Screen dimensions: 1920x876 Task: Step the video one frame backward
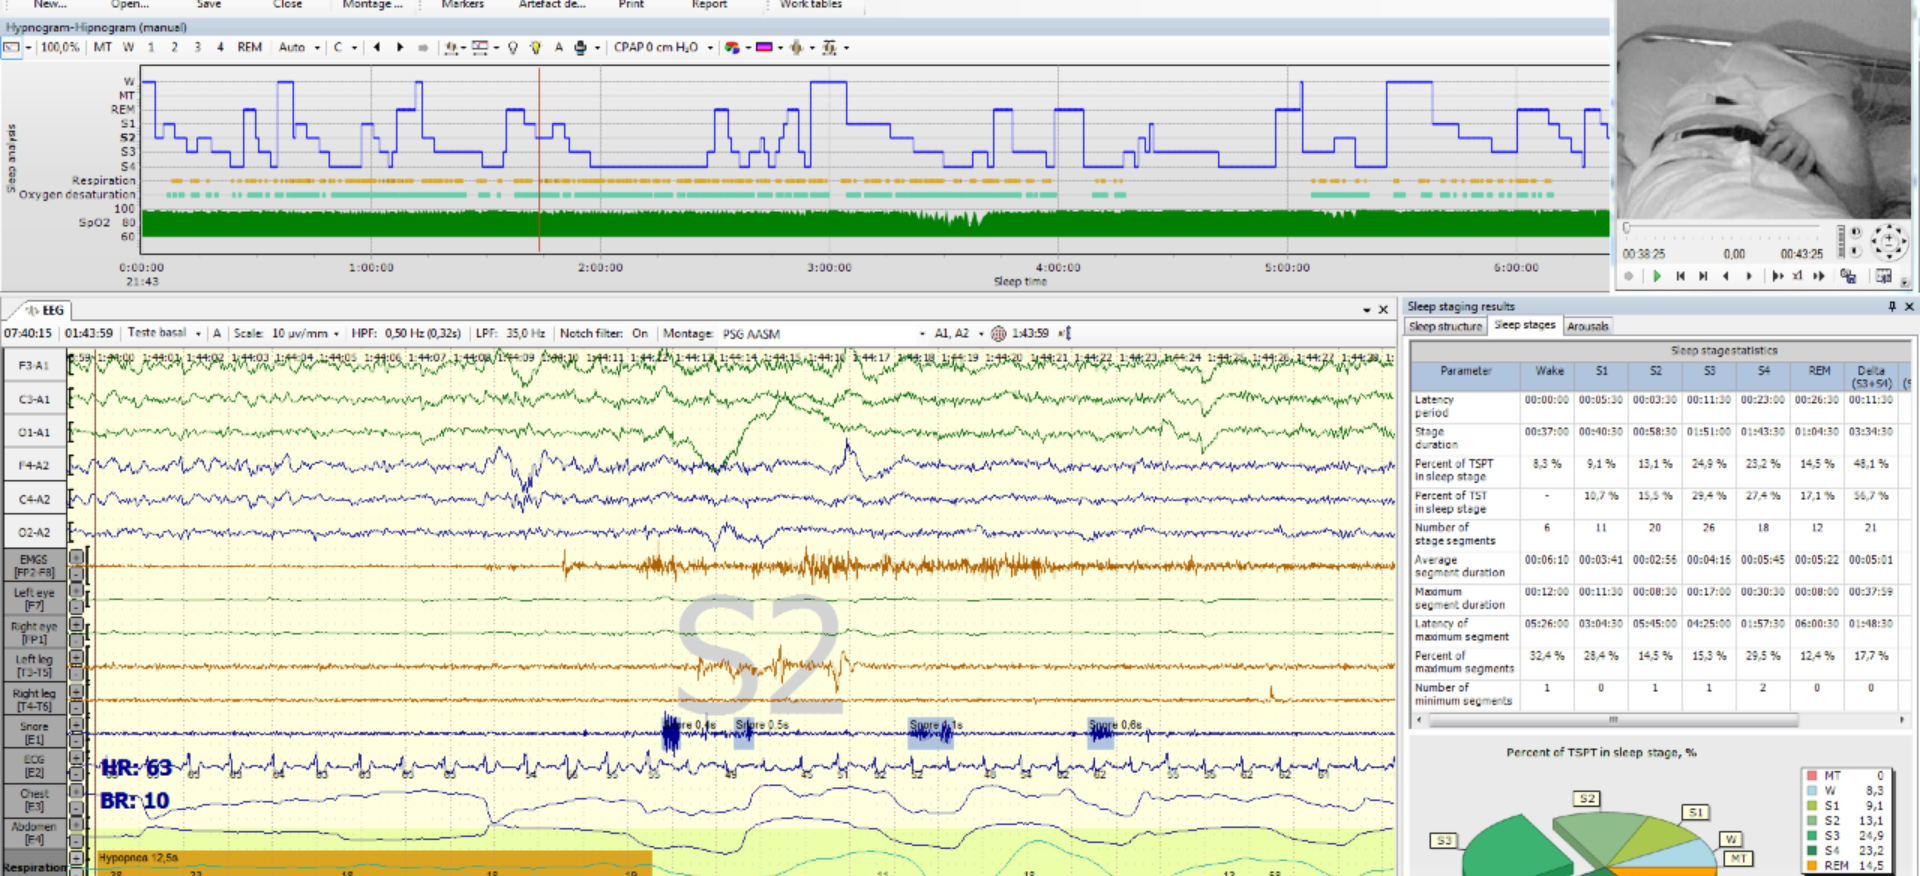(x=1726, y=276)
